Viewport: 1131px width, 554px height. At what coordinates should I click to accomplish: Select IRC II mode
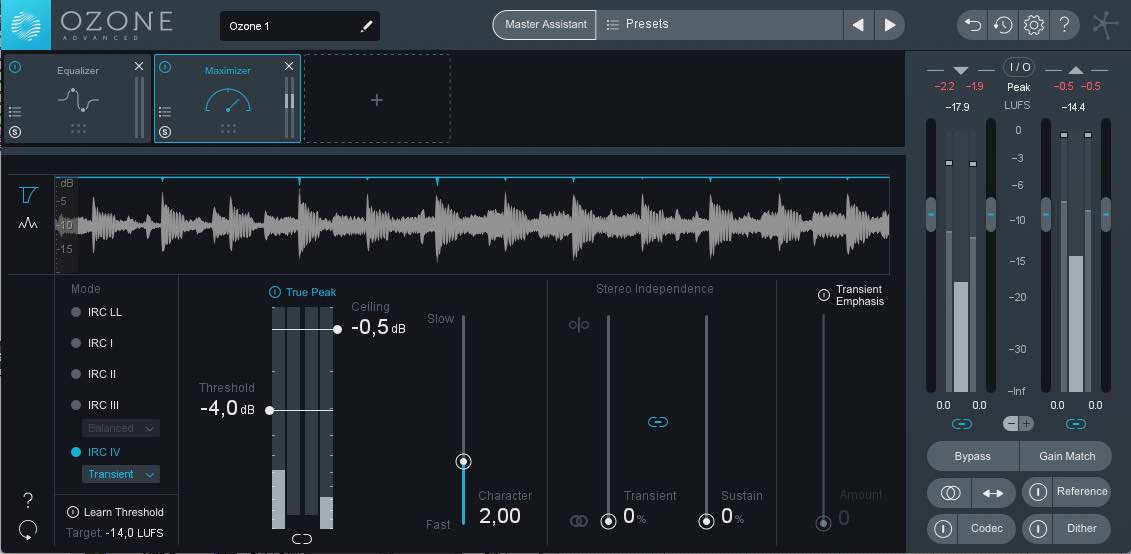pyautogui.click(x=93, y=374)
